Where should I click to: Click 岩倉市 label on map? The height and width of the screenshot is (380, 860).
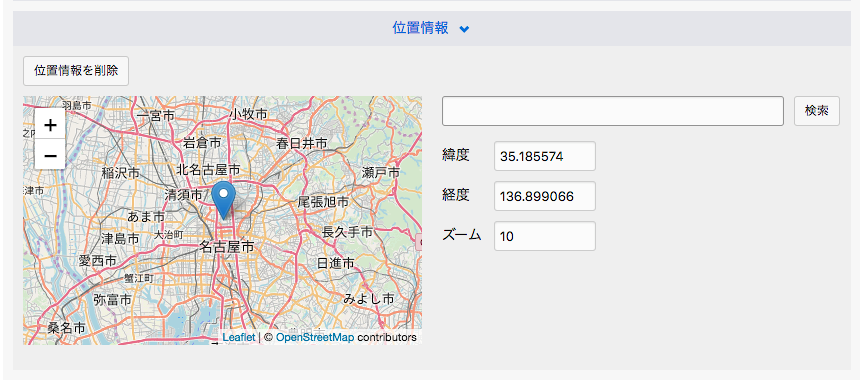202,143
